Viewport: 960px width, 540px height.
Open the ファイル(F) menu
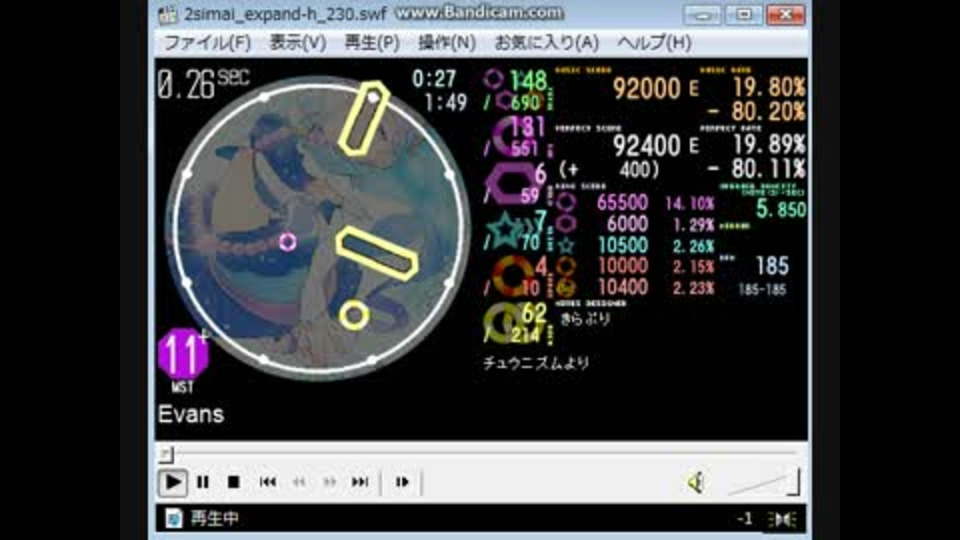[207, 42]
